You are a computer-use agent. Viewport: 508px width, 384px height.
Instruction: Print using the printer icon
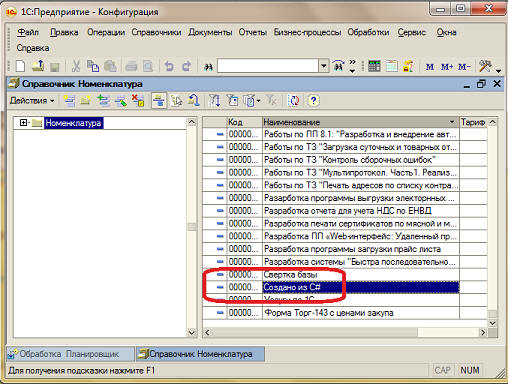[131, 66]
